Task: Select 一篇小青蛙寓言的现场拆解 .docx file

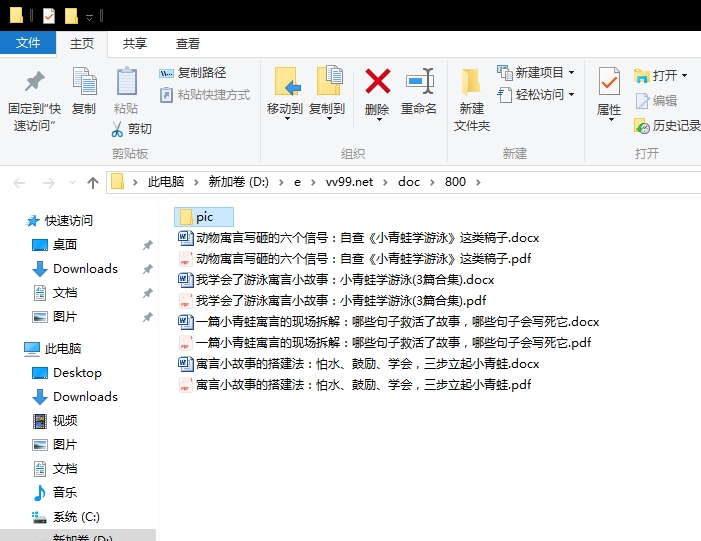Action: (389, 321)
